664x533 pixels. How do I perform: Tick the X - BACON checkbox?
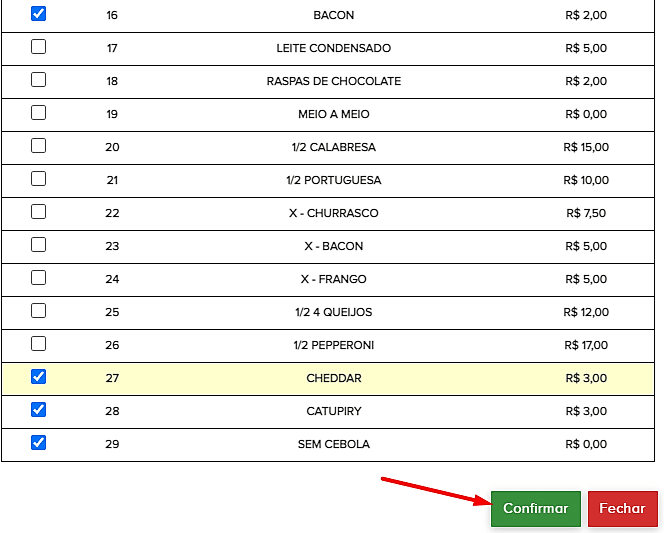(x=38, y=245)
